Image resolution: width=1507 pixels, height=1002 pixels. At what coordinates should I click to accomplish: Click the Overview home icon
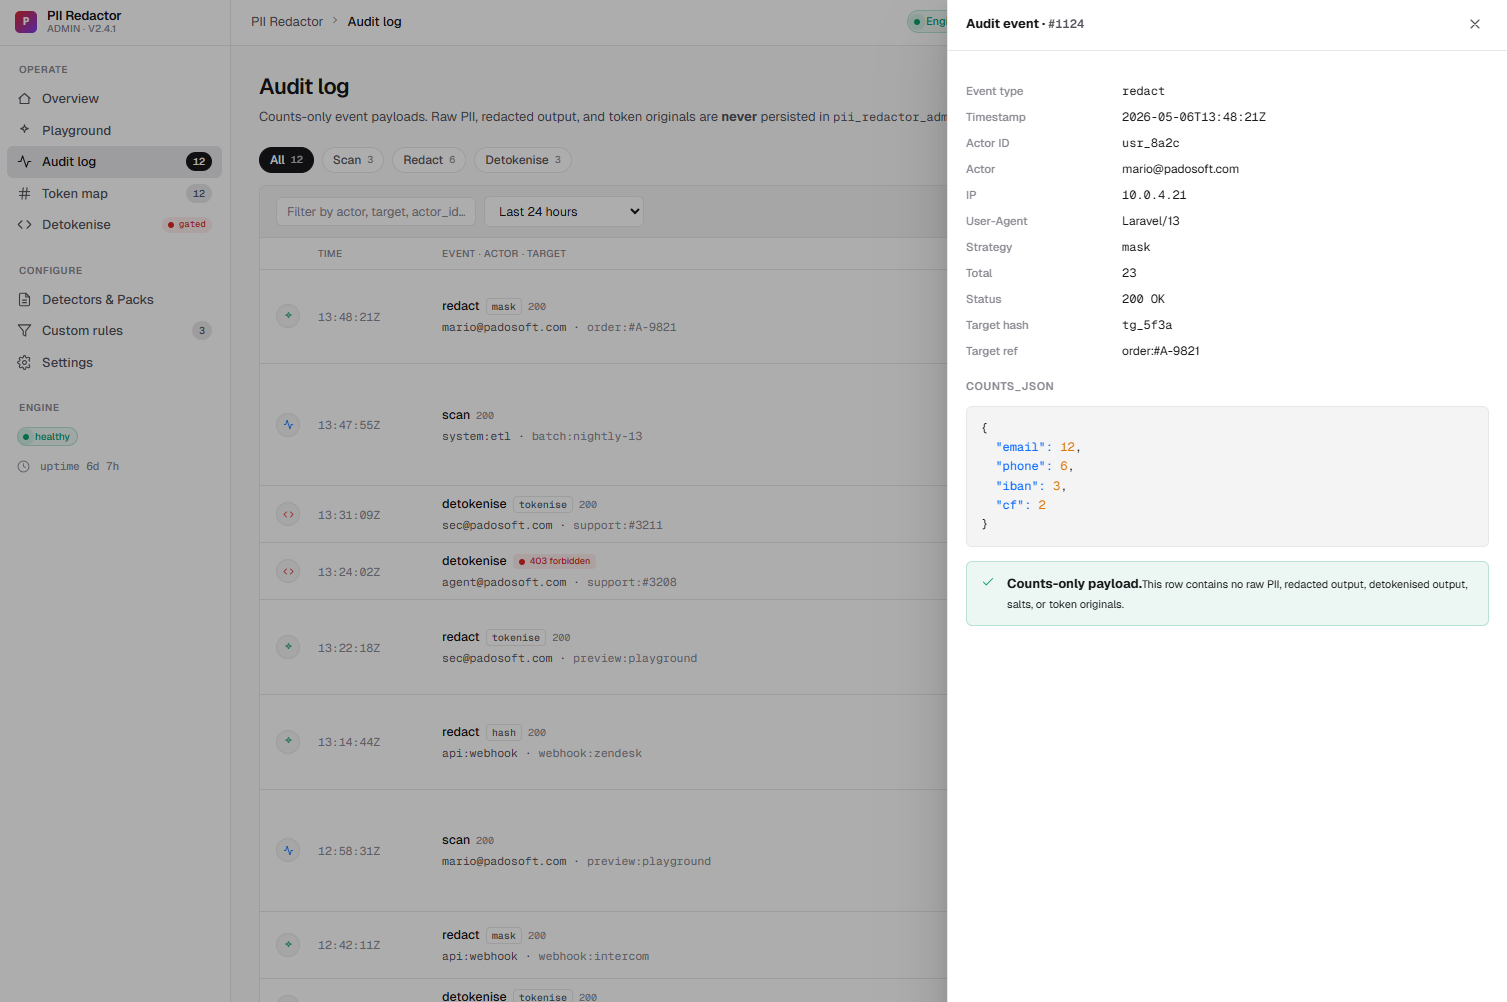point(25,99)
